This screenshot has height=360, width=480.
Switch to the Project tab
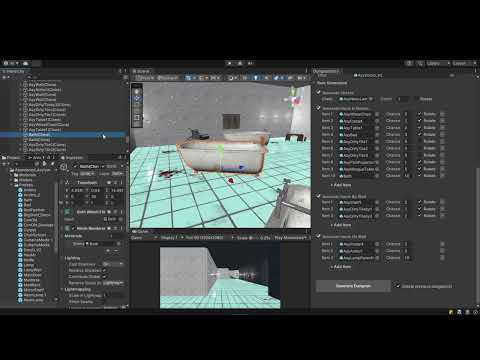pyautogui.click(x=12, y=158)
